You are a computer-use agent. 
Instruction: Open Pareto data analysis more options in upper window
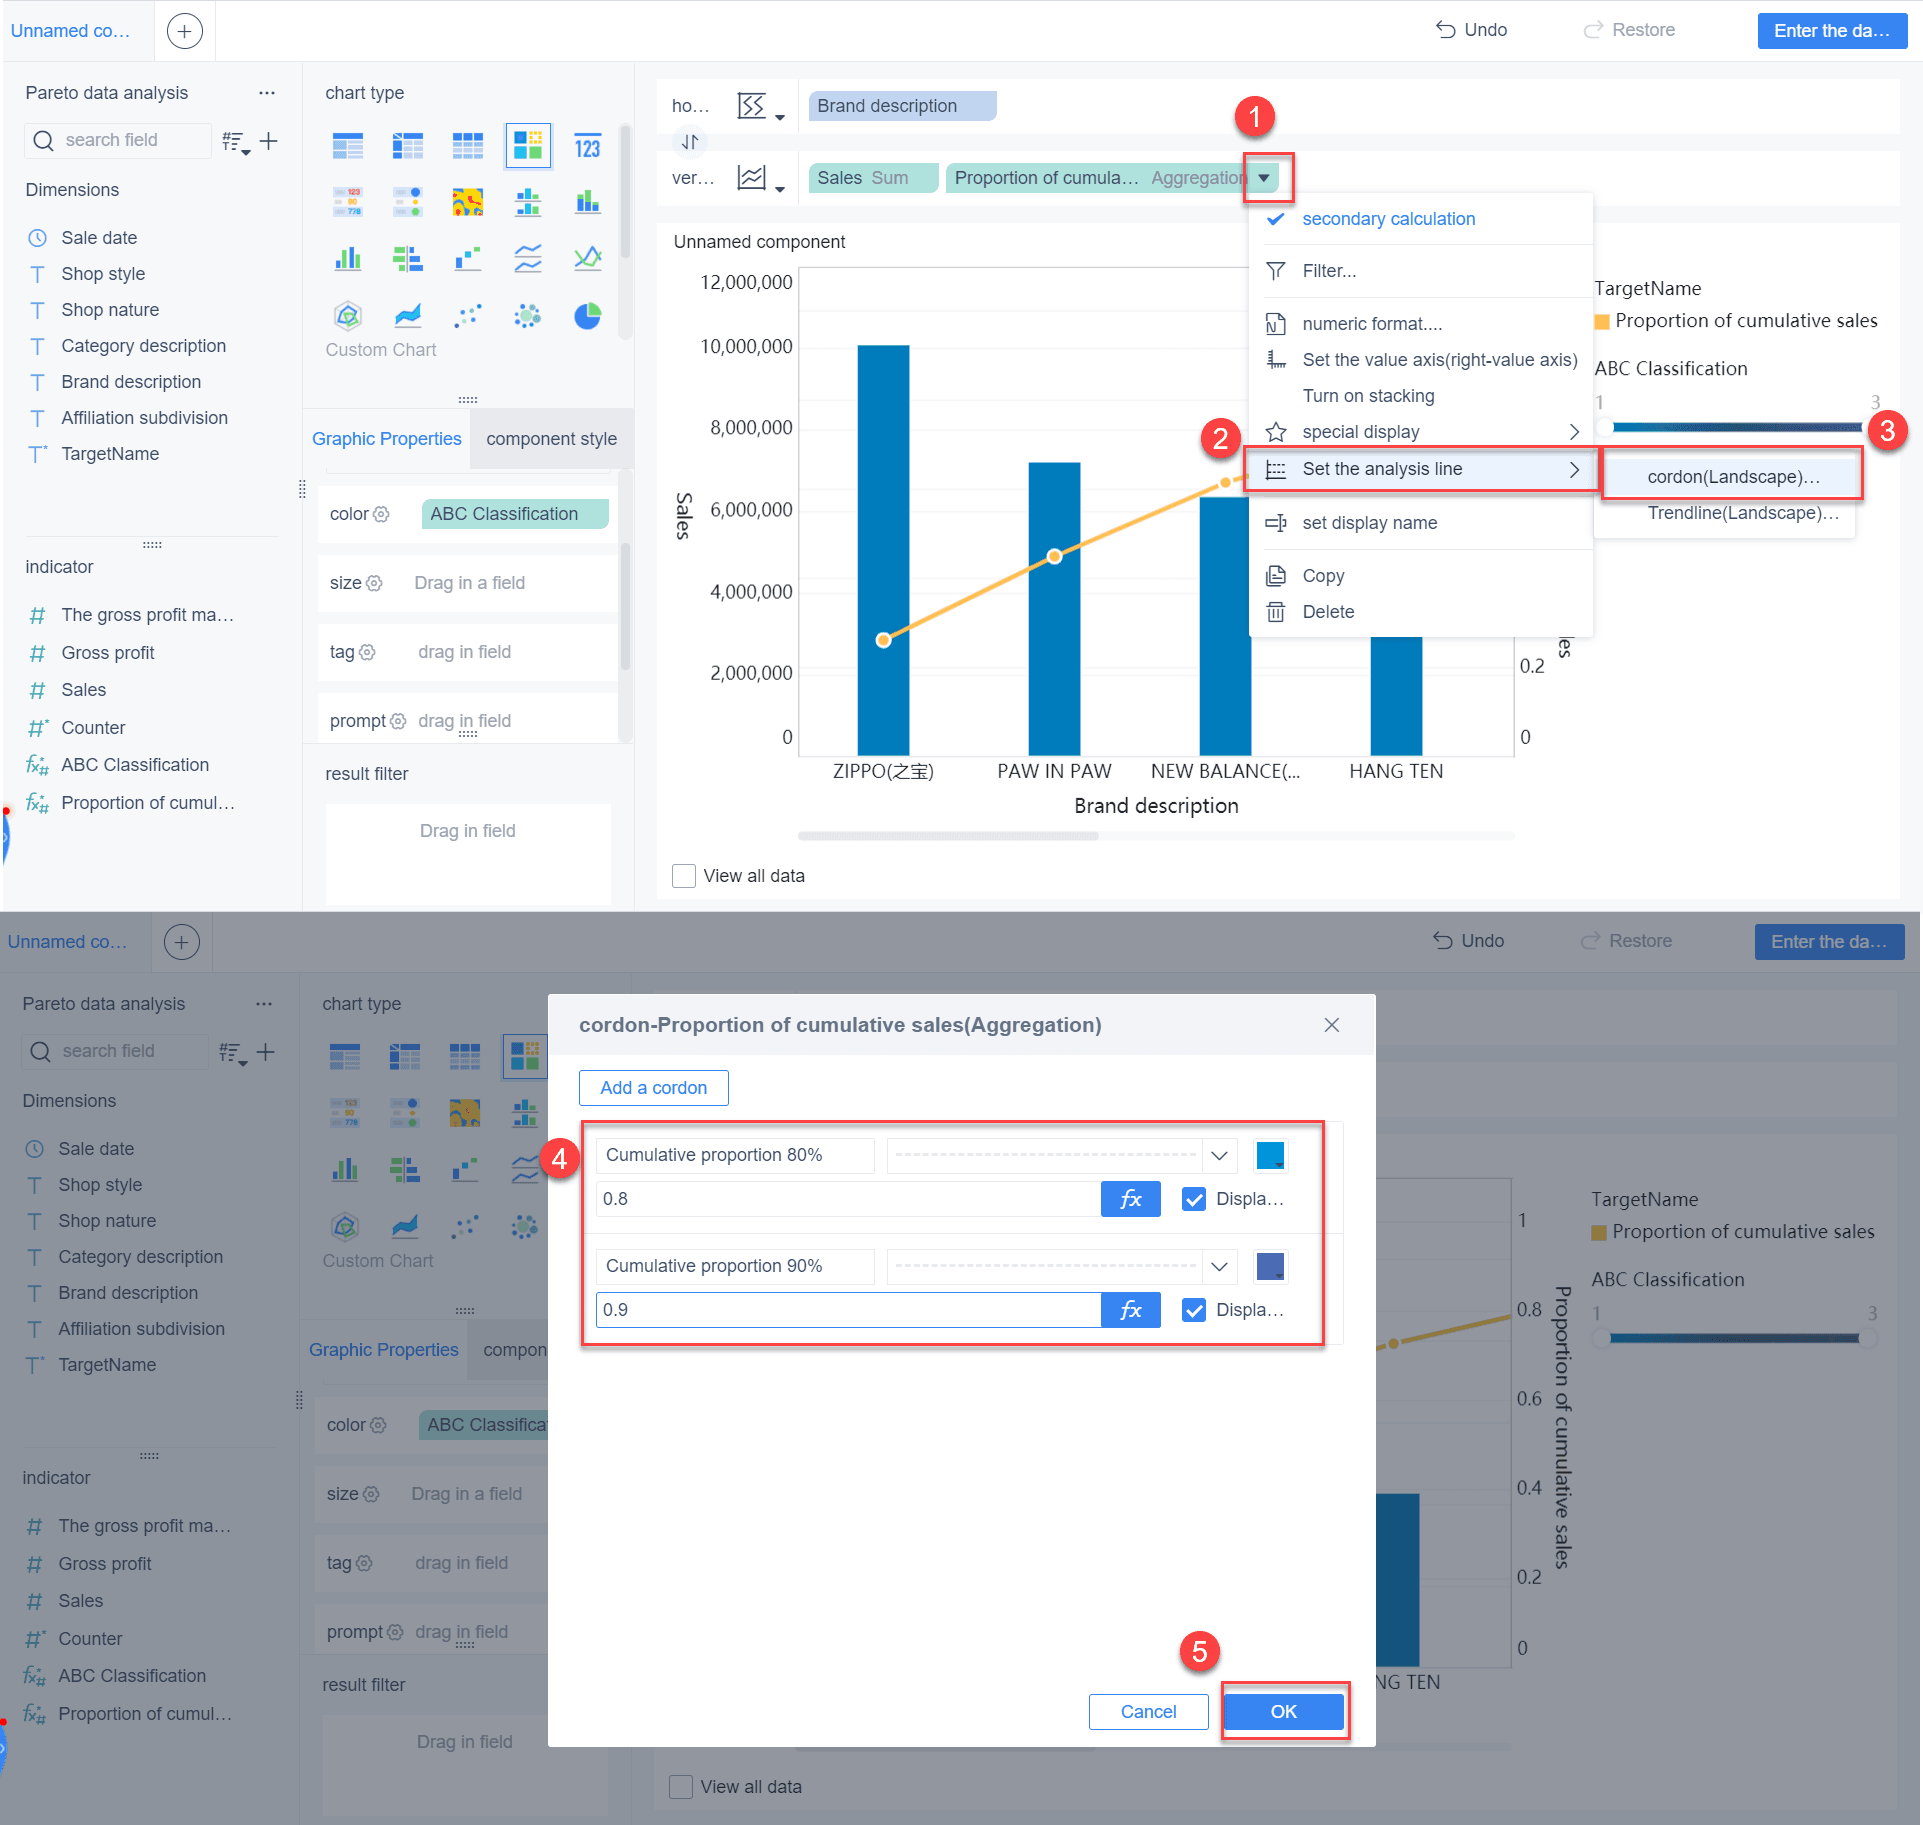(x=266, y=93)
